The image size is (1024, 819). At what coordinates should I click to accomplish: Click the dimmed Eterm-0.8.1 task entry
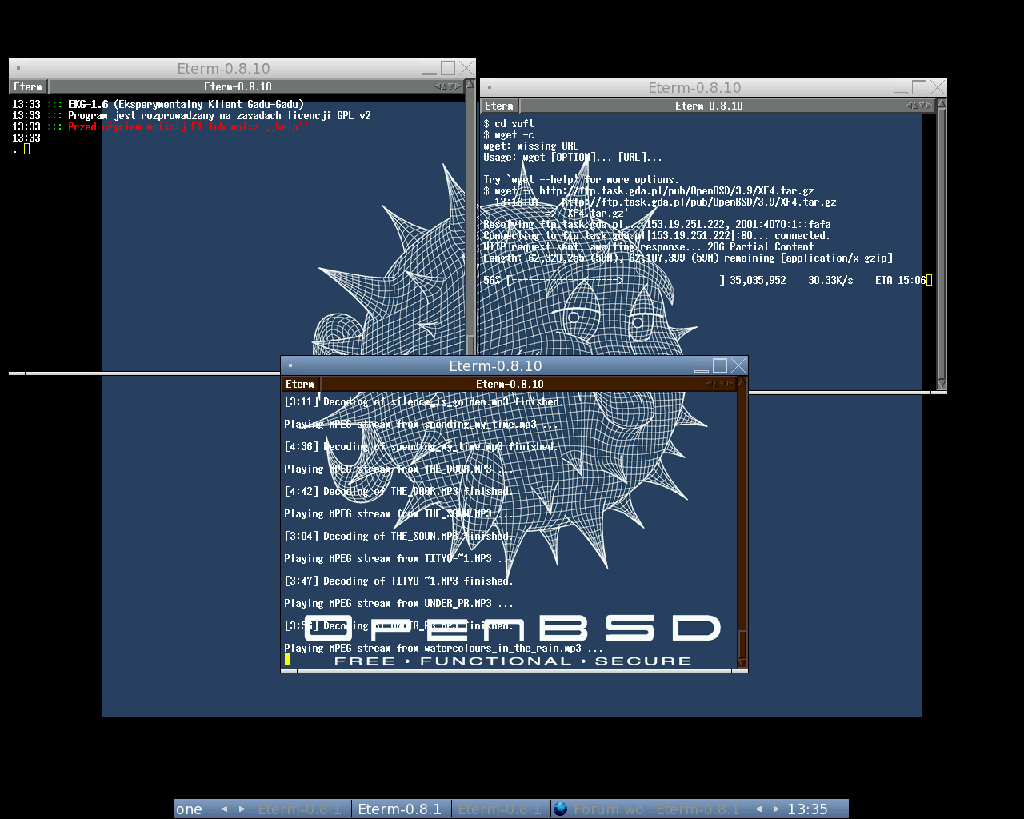point(301,809)
